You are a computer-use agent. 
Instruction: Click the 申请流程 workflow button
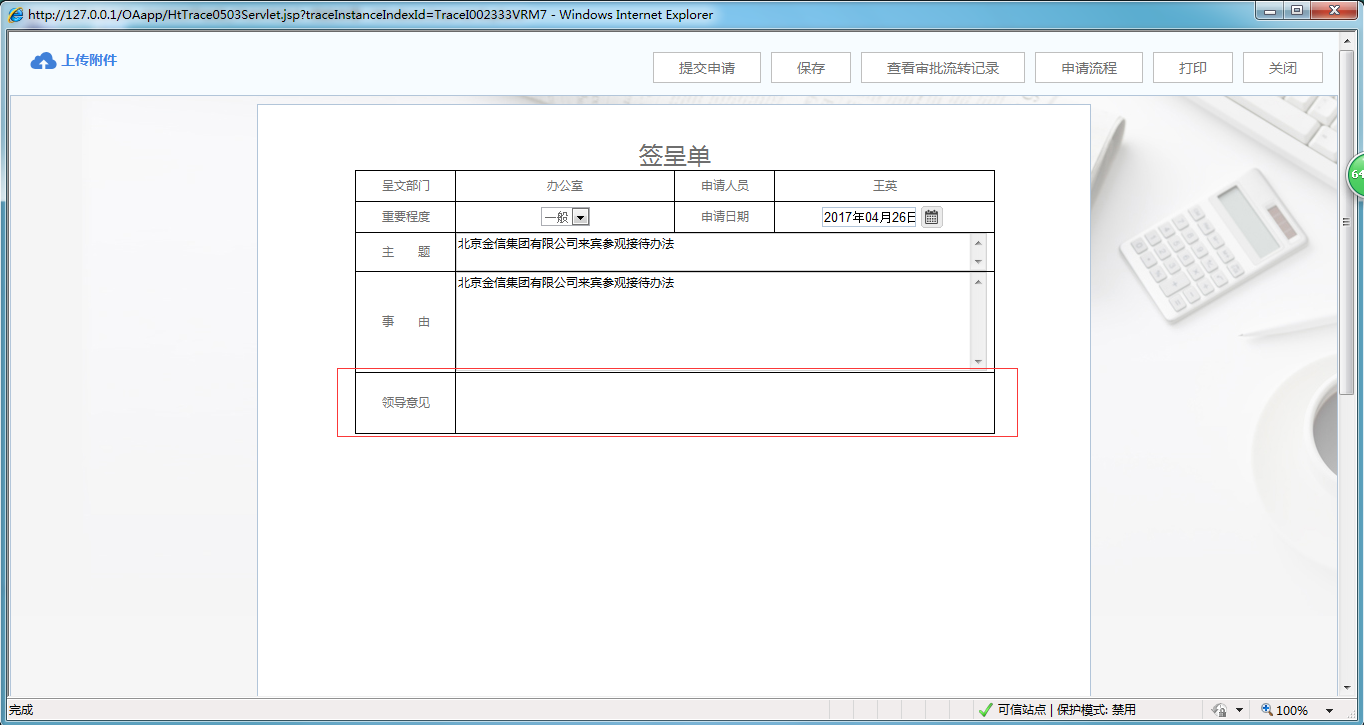[1088, 67]
